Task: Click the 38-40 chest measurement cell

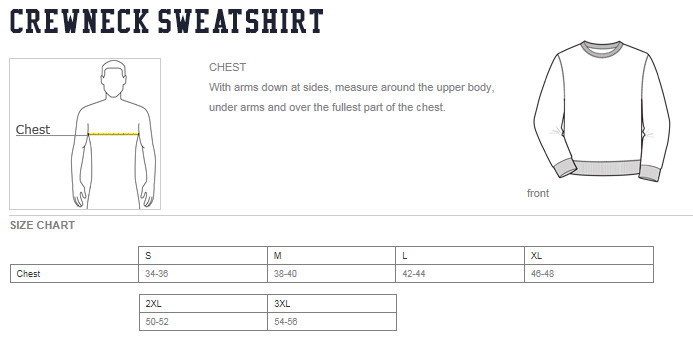Action: [x=331, y=274]
